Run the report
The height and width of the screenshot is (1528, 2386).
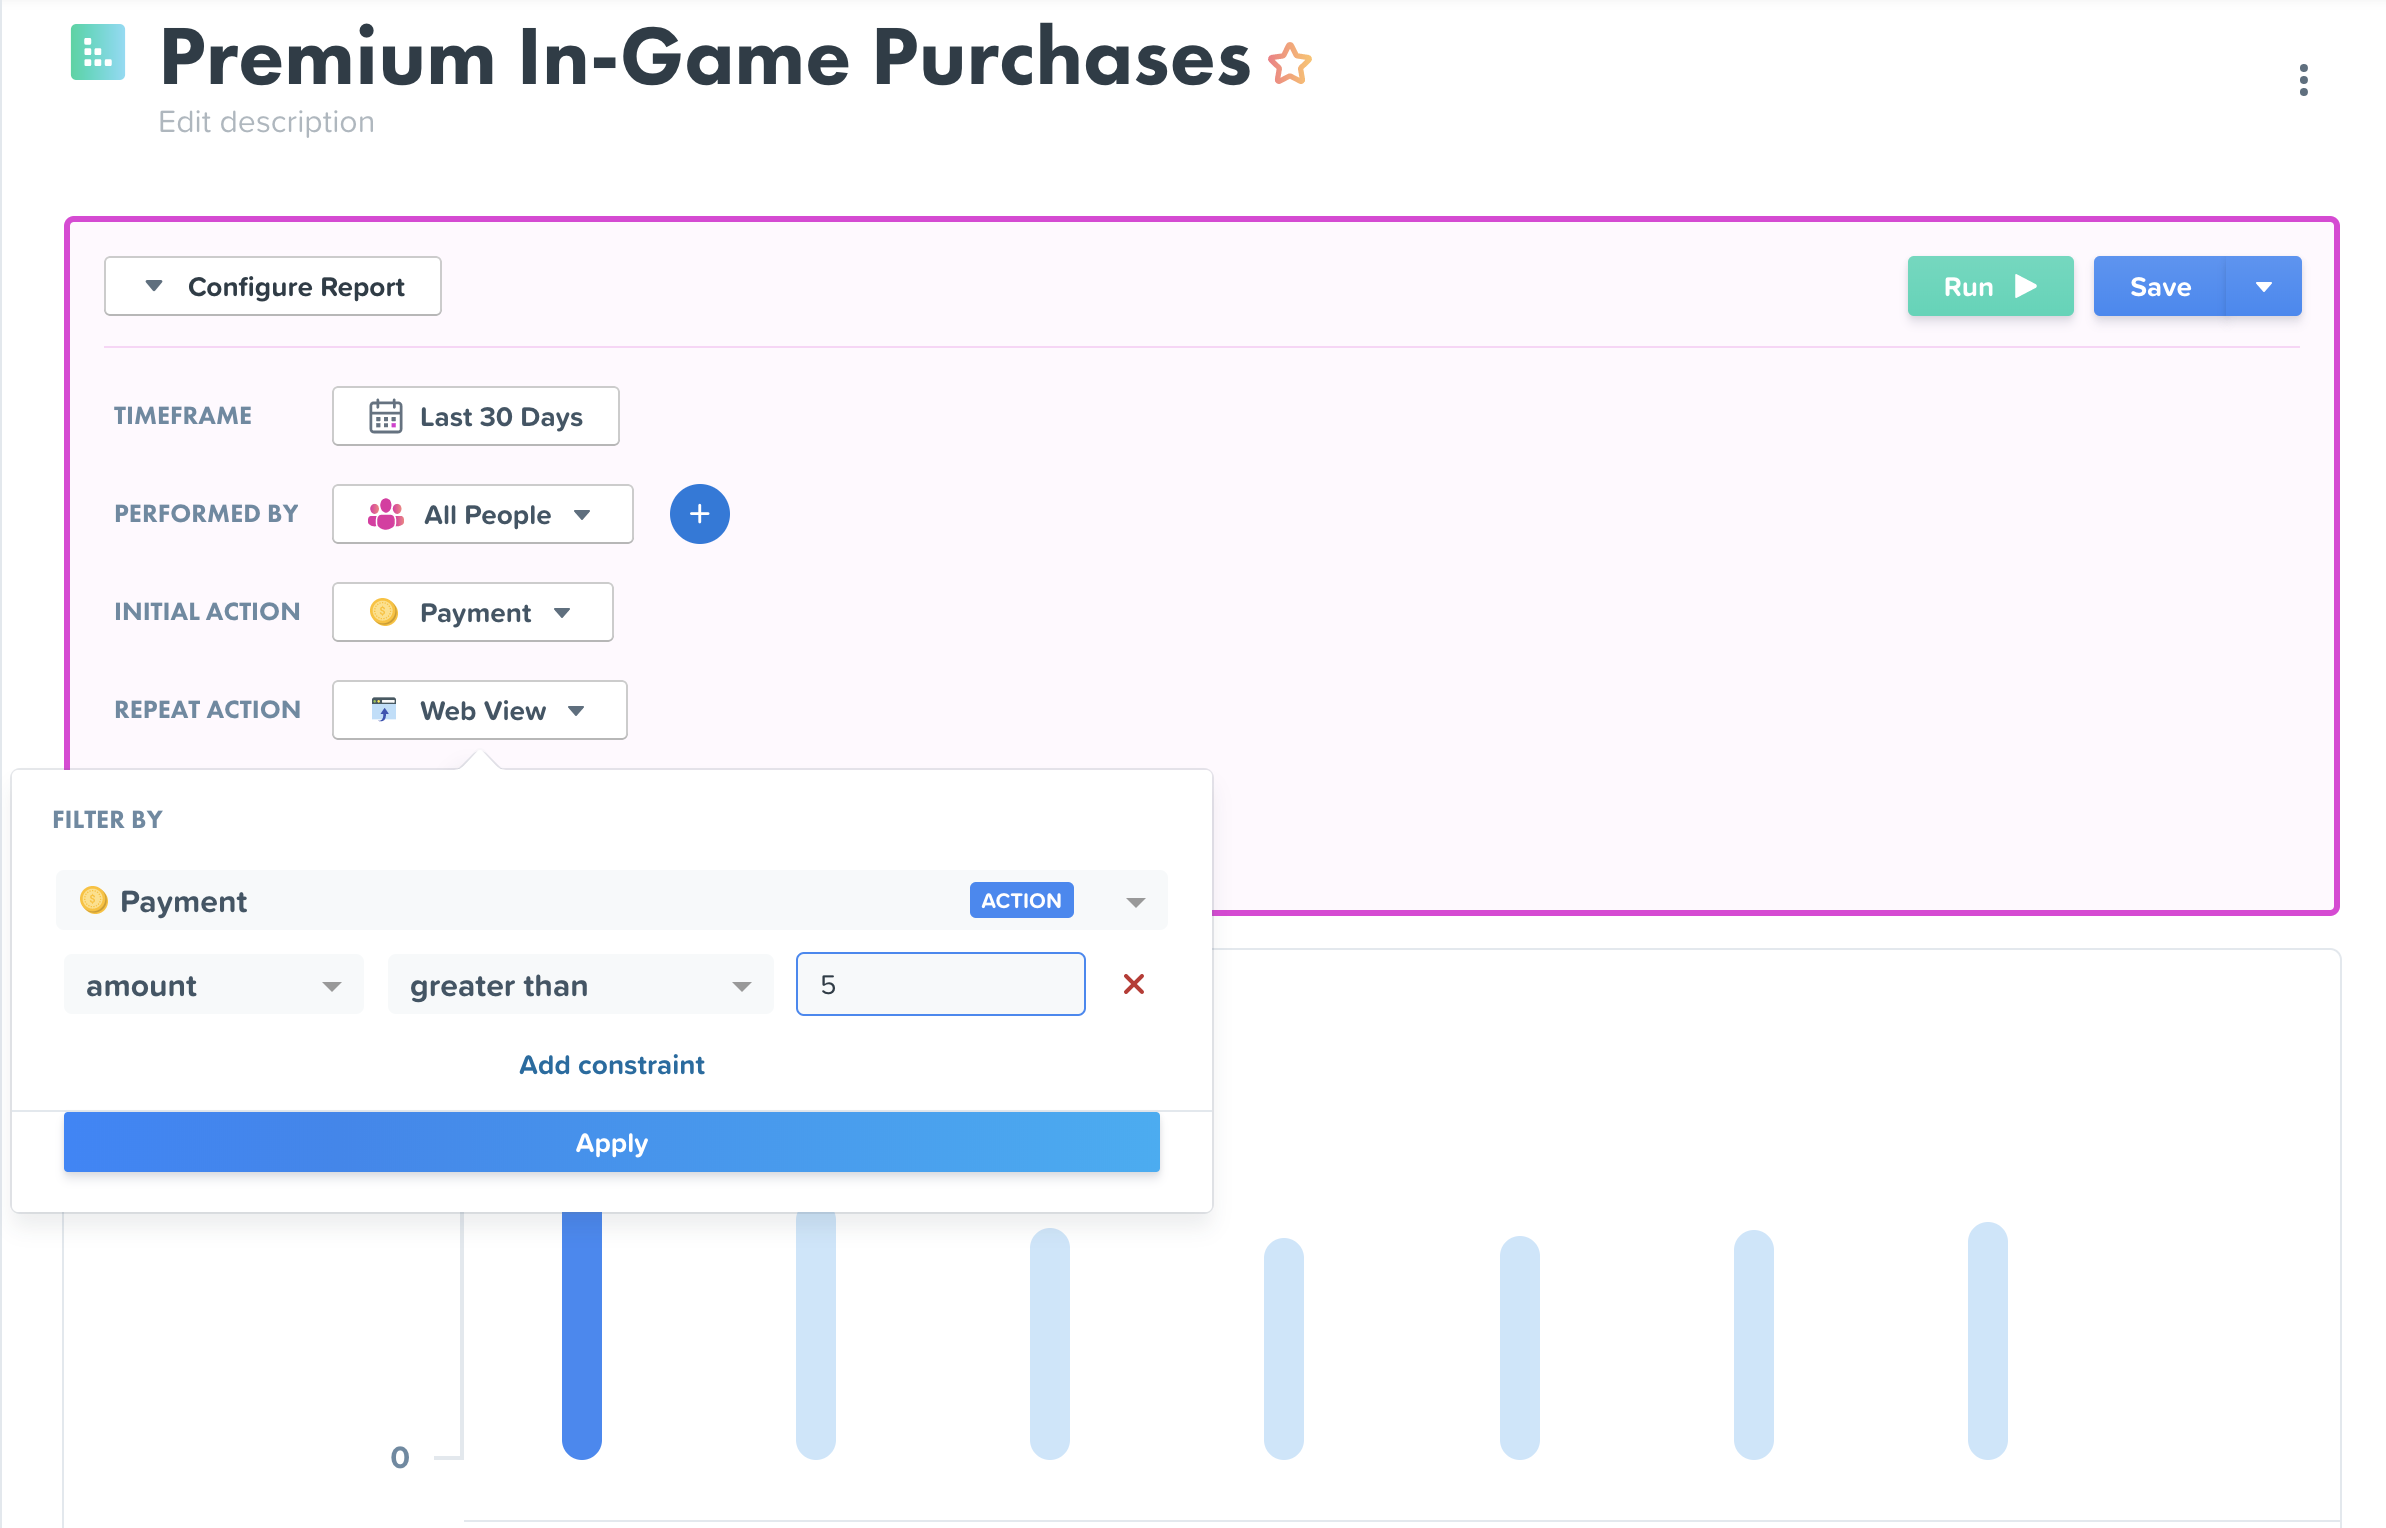[1990, 286]
